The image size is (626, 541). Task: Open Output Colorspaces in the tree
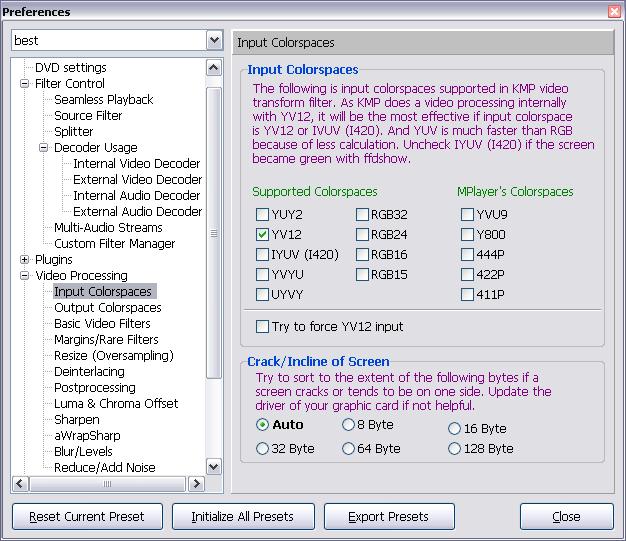(107, 308)
